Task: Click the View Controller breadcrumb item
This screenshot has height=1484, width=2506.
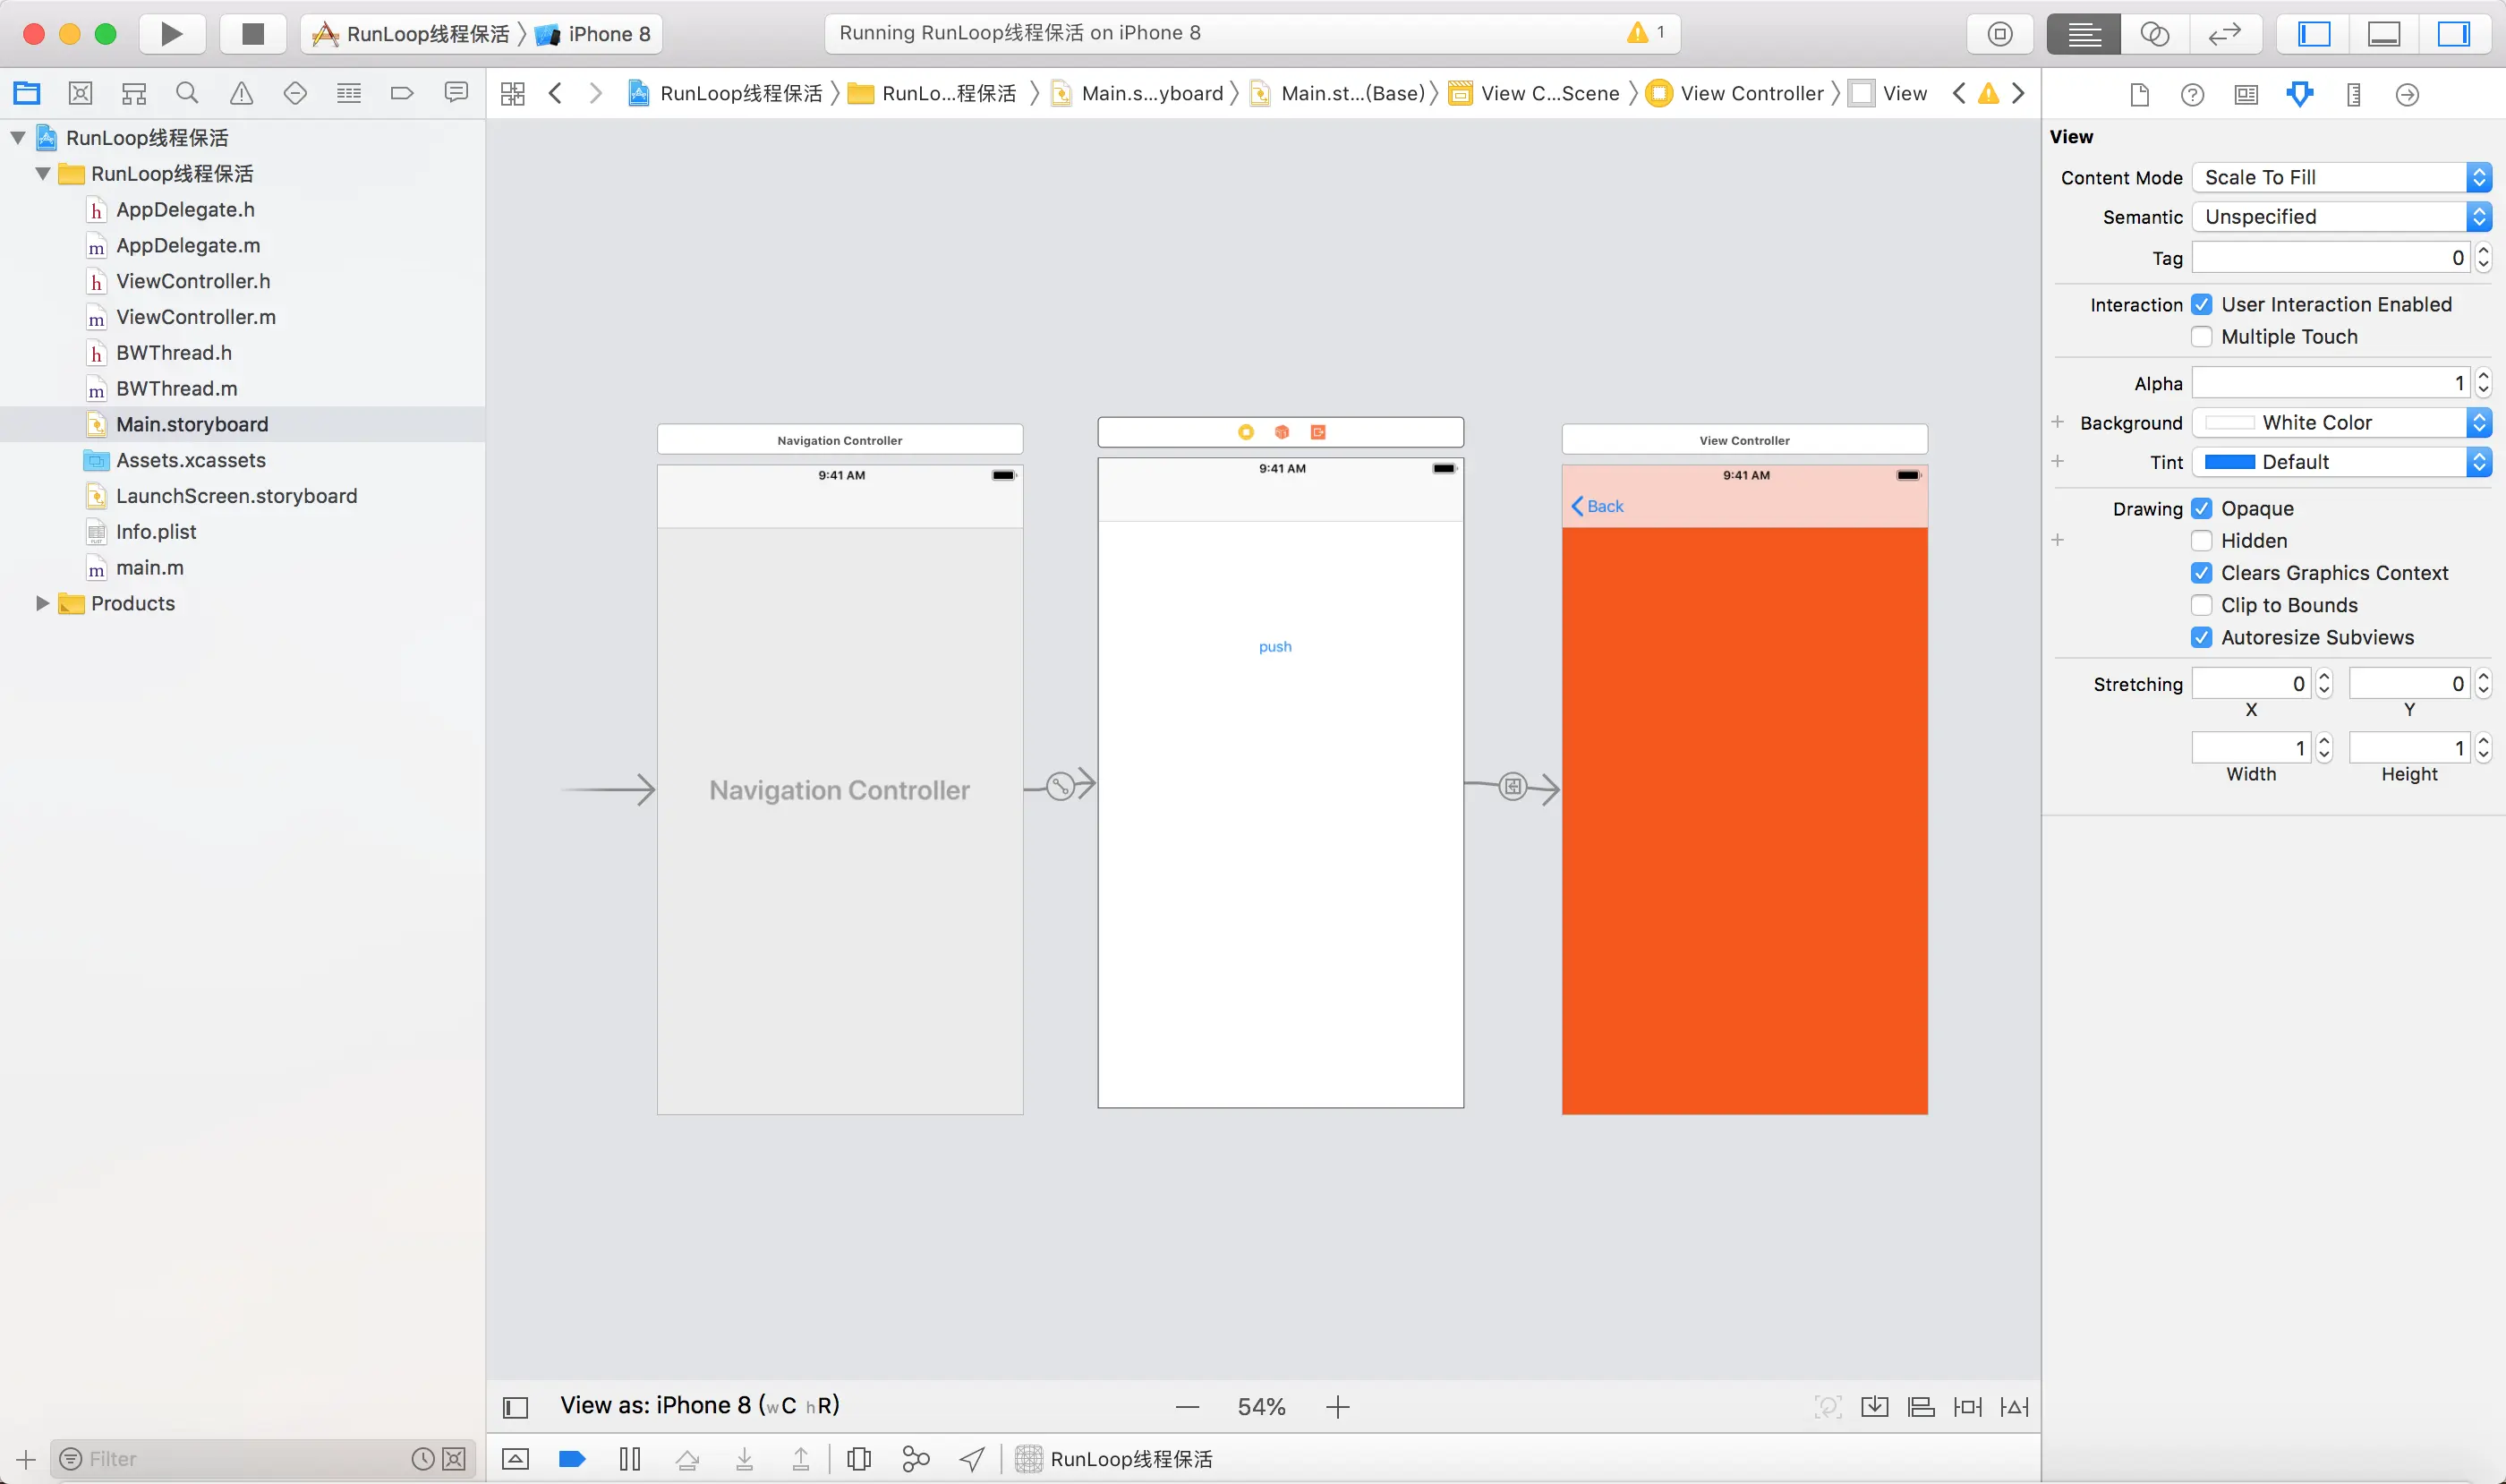Action: [x=1751, y=93]
